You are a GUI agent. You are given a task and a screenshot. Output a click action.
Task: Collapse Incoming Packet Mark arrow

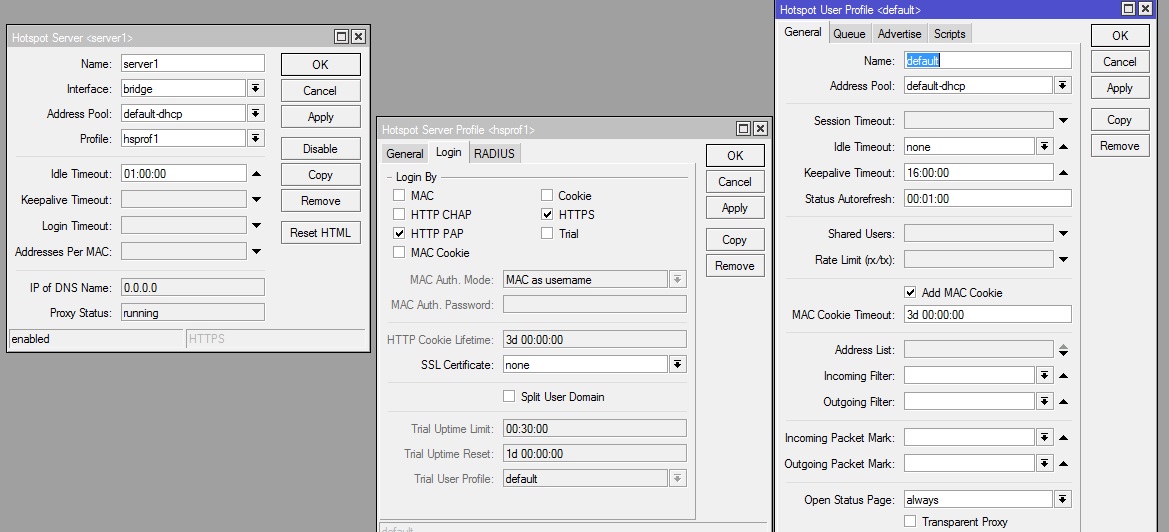1064,438
